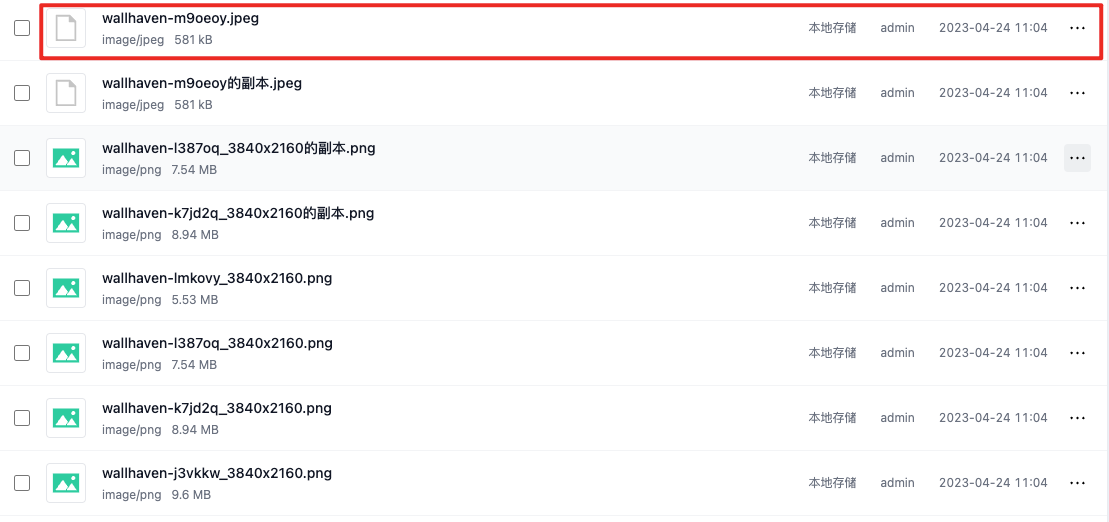Click the file icon of wallhaven-m9oeoy的副本.jpeg

pos(66,93)
